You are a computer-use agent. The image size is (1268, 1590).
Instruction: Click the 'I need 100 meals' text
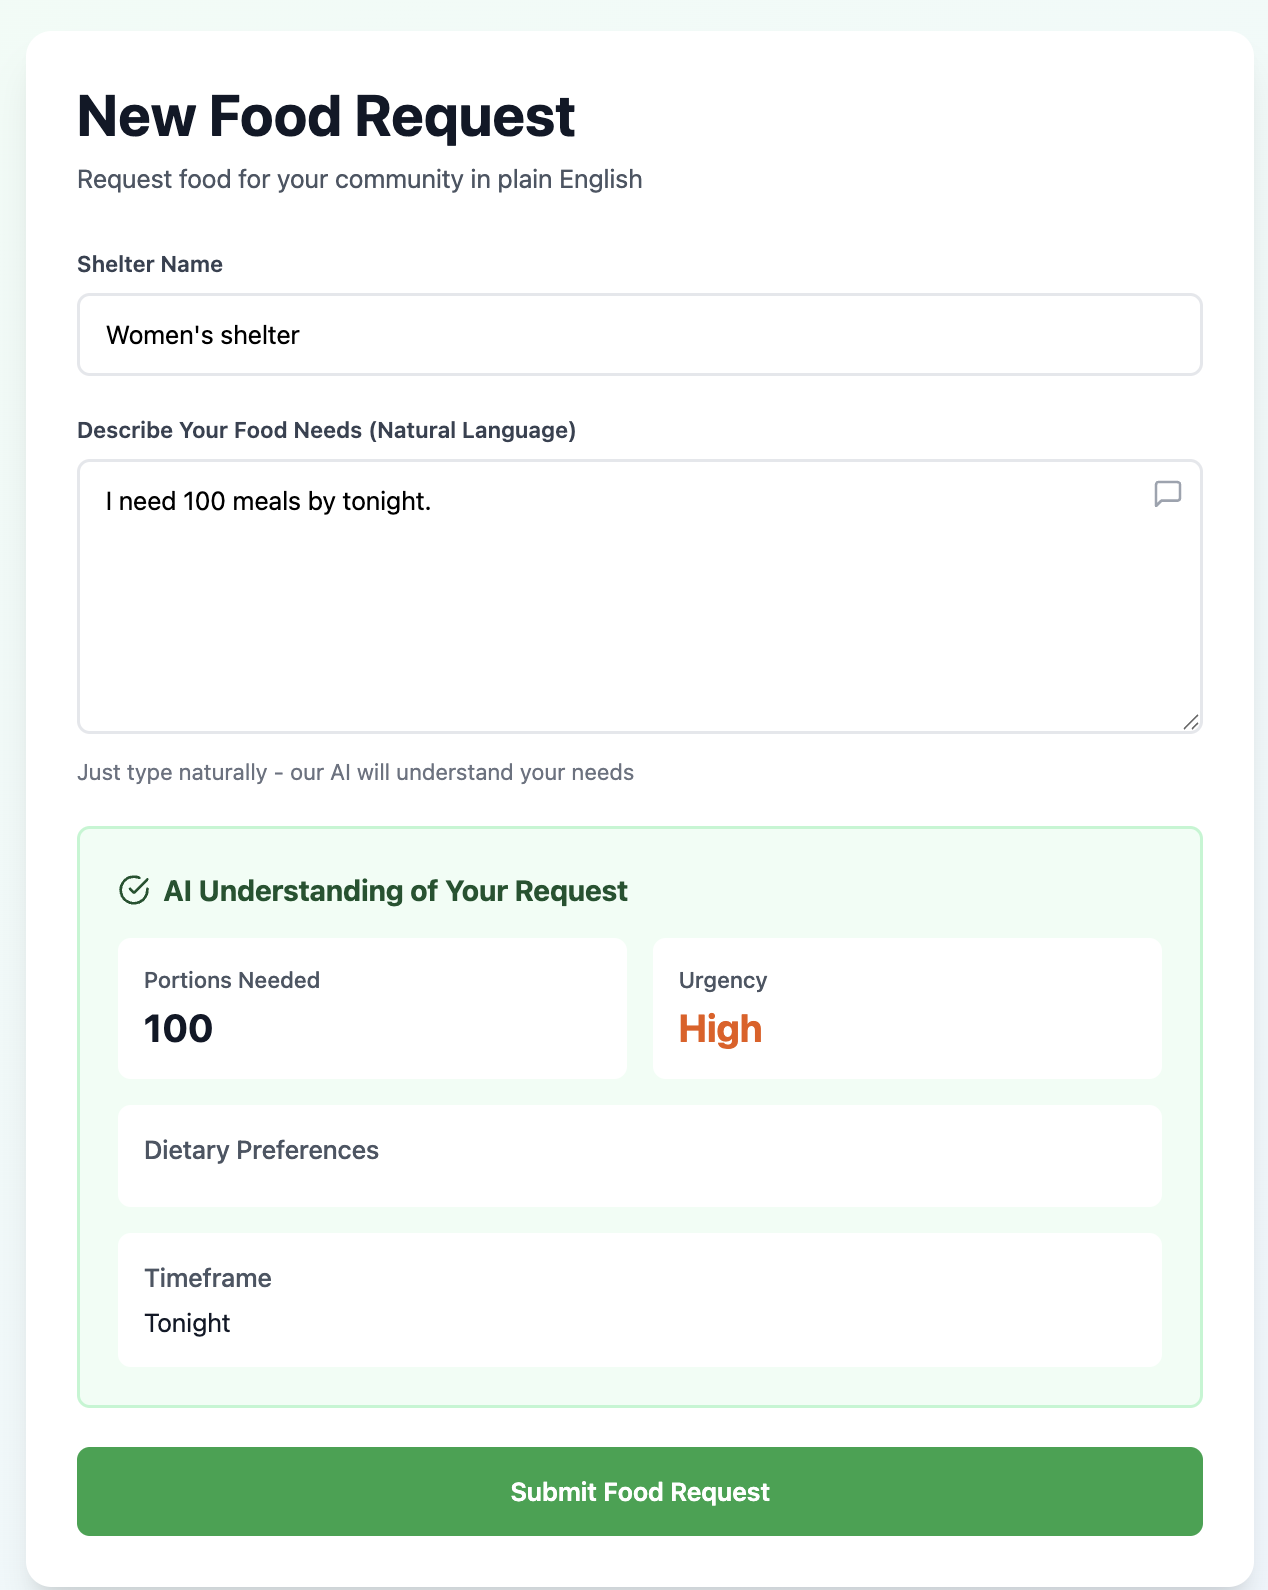(268, 501)
